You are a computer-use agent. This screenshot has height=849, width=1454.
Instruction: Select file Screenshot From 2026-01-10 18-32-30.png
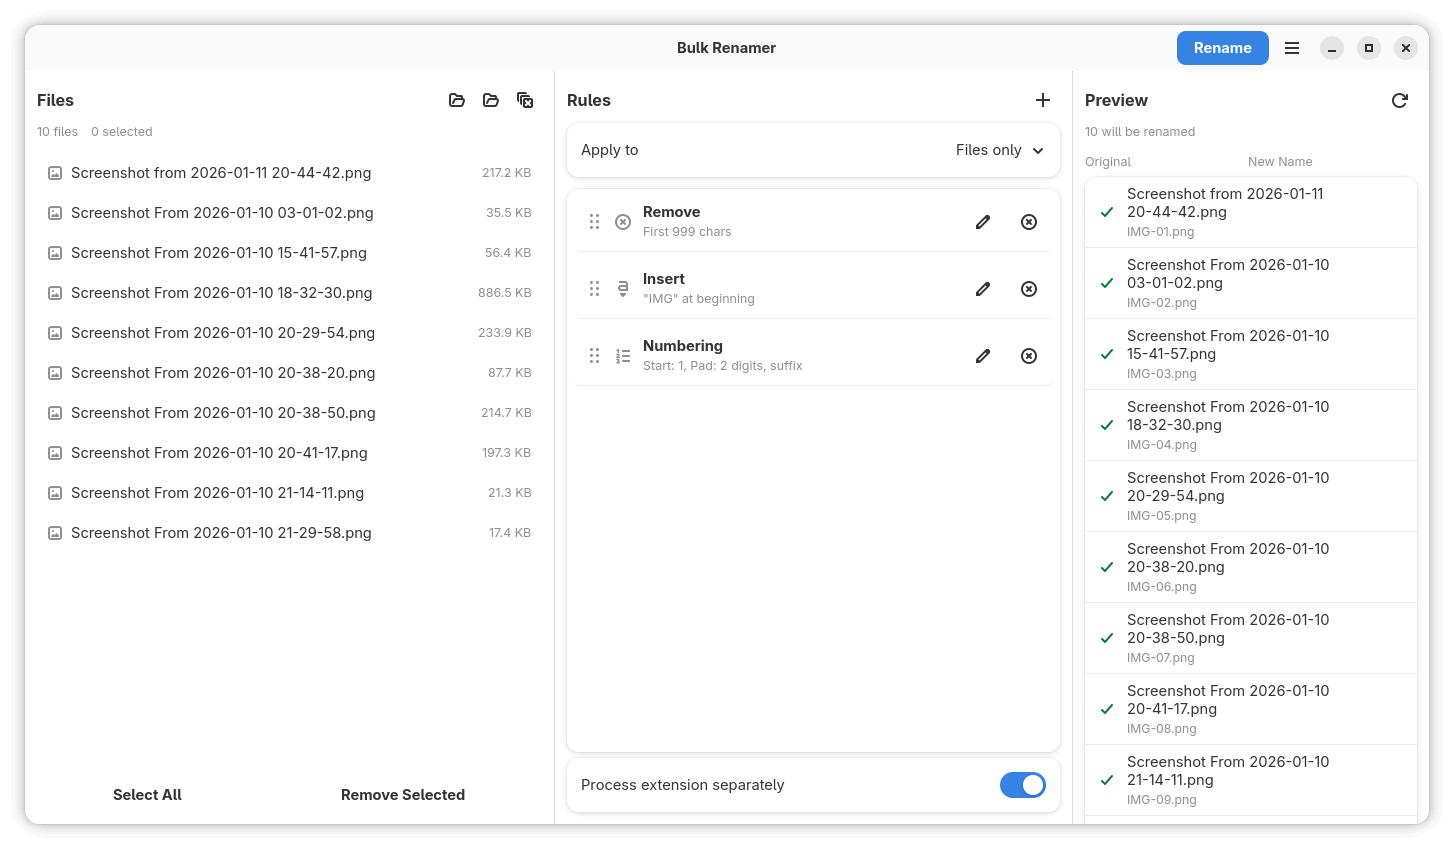221,293
